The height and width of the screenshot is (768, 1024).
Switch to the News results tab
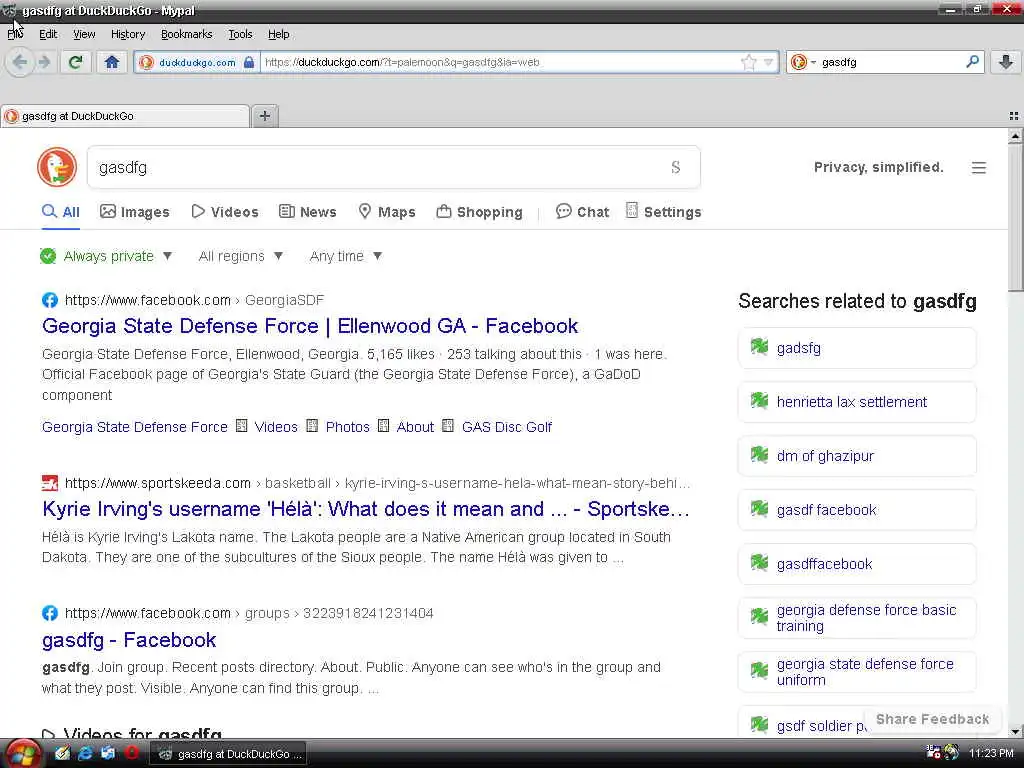(x=308, y=212)
